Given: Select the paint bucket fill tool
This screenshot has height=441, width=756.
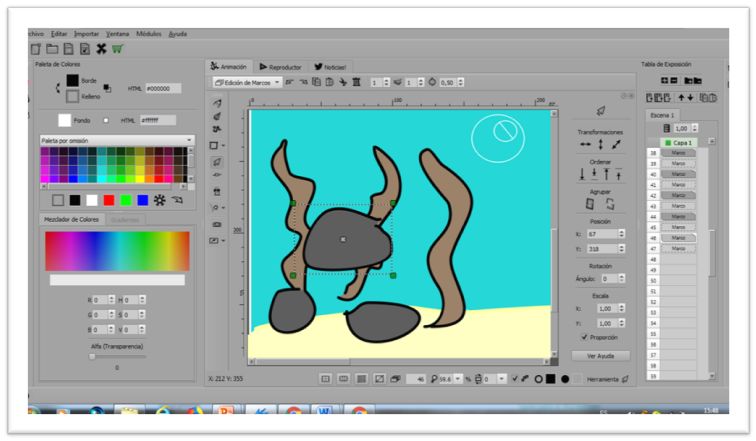Looking at the screenshot, I should [217, 190].
